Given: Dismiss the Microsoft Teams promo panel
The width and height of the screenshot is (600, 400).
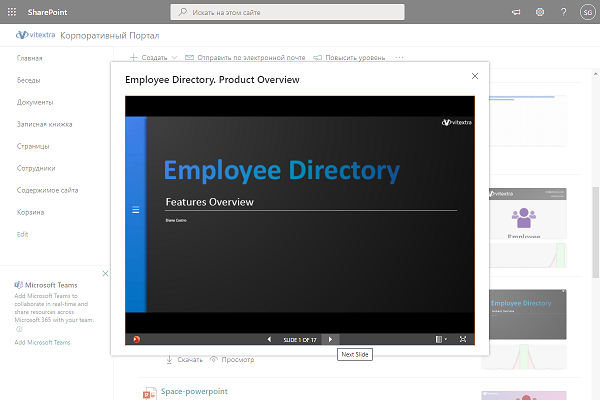Looking at the screenshot, I should 106,273.
